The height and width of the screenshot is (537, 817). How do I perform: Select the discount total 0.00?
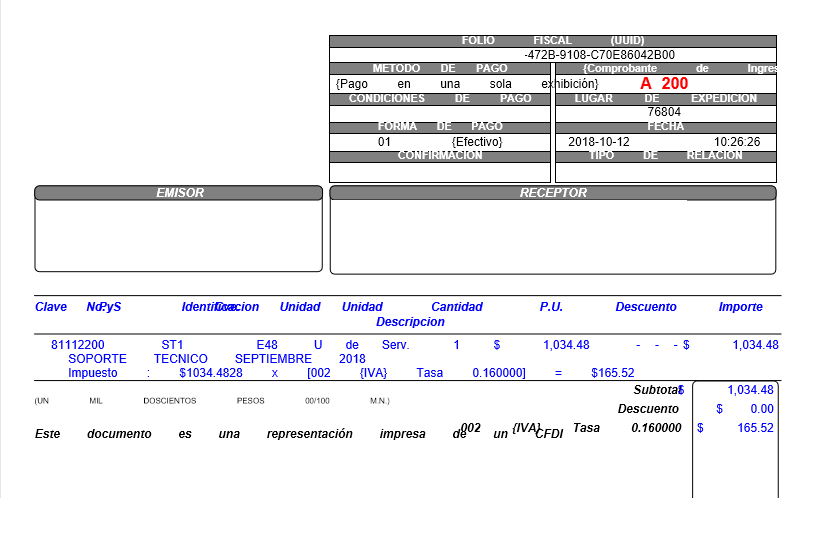tap(762, 409)
